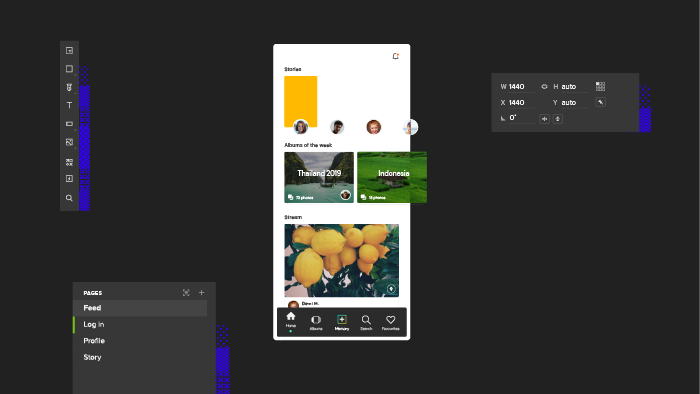Add a new page with plus icon

click(x=201, y=293)
